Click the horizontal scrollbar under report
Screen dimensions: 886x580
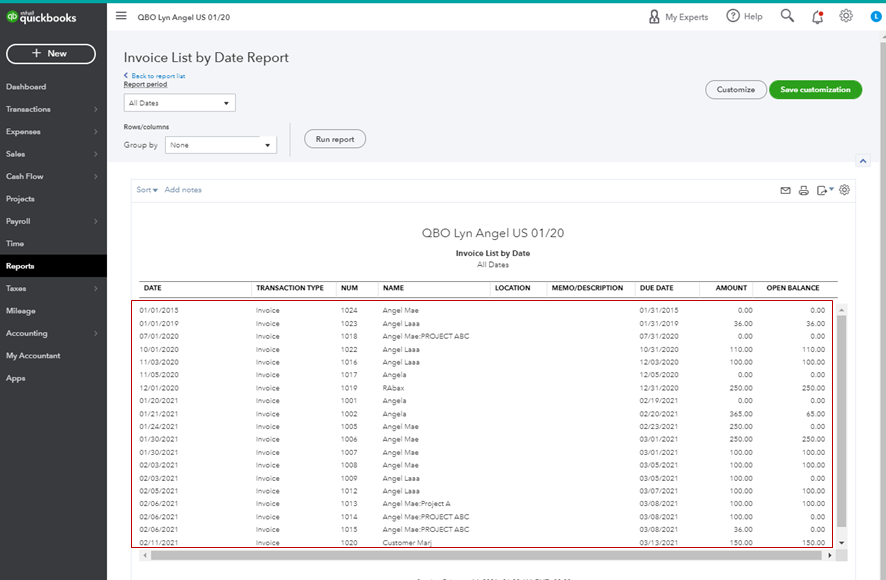click(486, 555)
